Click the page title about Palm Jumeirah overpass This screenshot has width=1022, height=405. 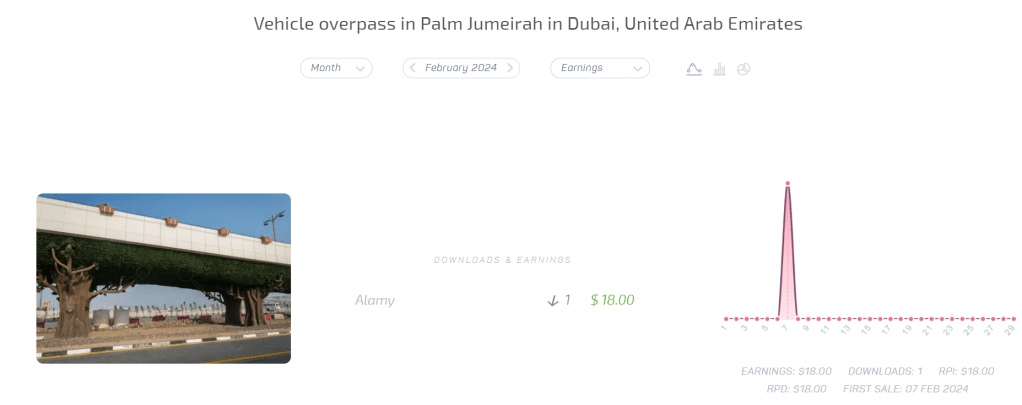(528, 24)
